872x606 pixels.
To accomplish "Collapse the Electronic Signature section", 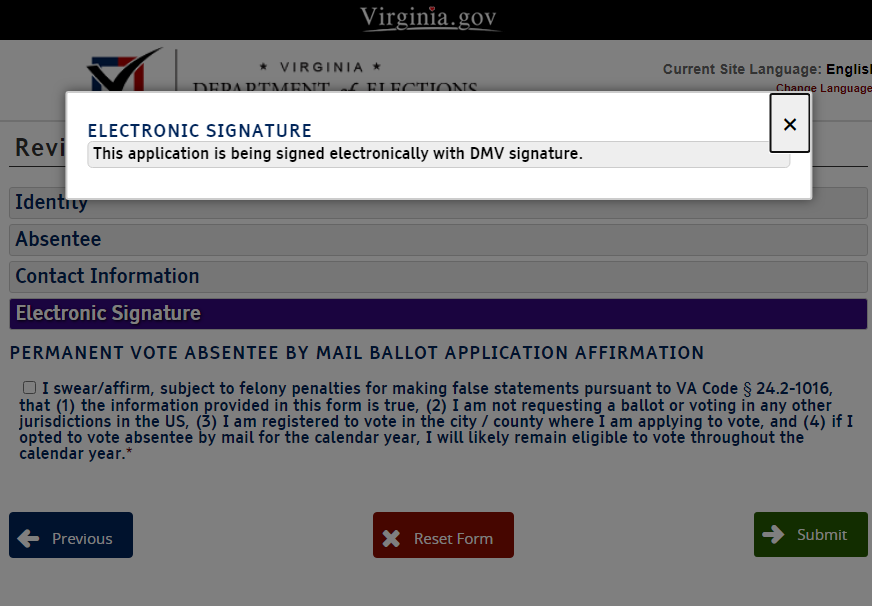I will [438, 314].
